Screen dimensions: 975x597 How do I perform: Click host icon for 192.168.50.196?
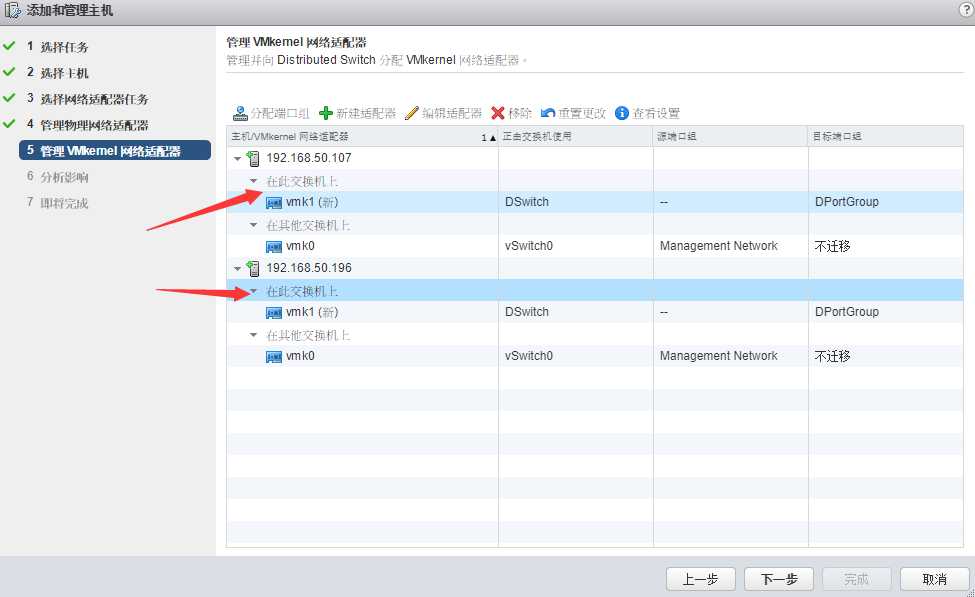253,269
